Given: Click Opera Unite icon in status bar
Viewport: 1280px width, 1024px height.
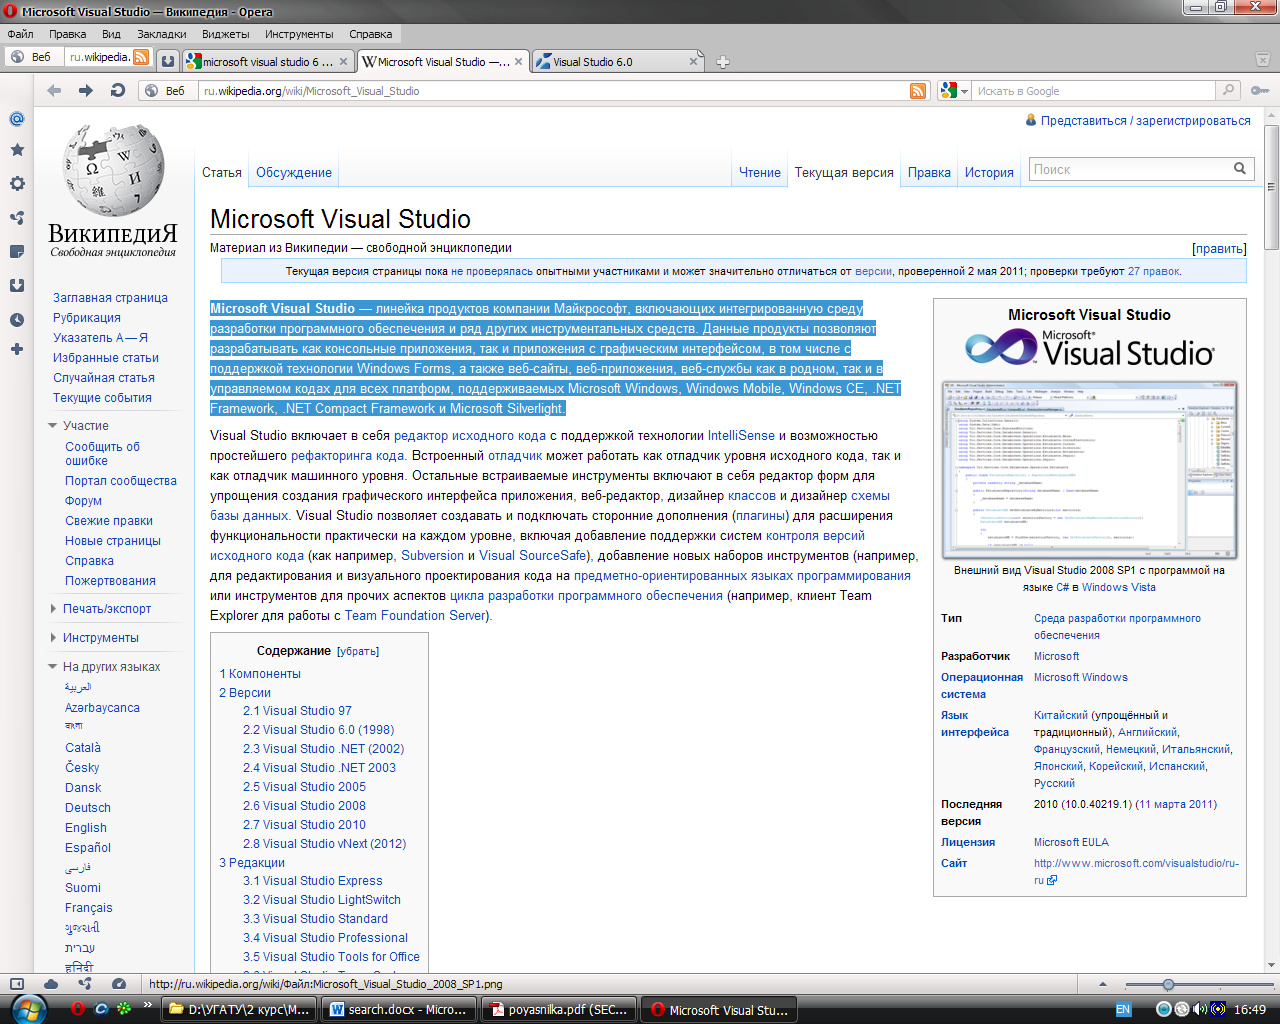Looking at the screenshot, I should tap(85, 984).
